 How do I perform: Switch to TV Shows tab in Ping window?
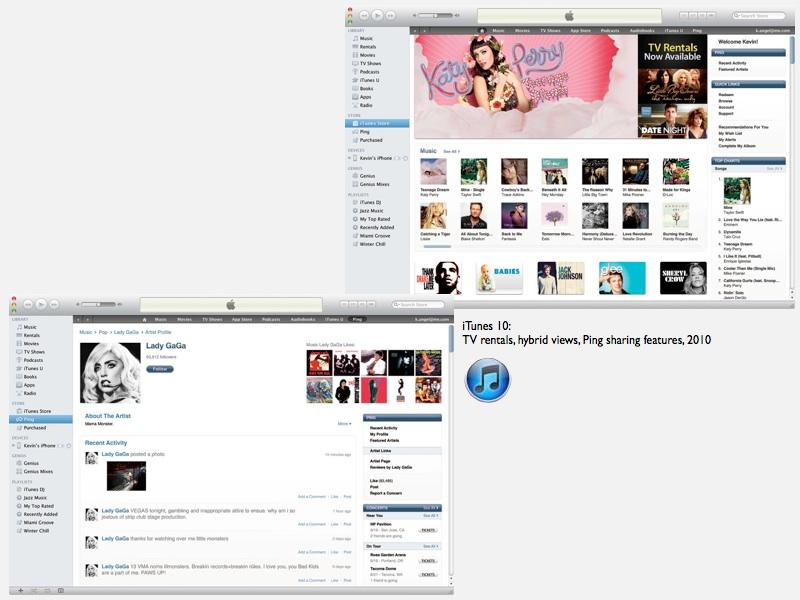pyautogui.click(x=212, y=319)
